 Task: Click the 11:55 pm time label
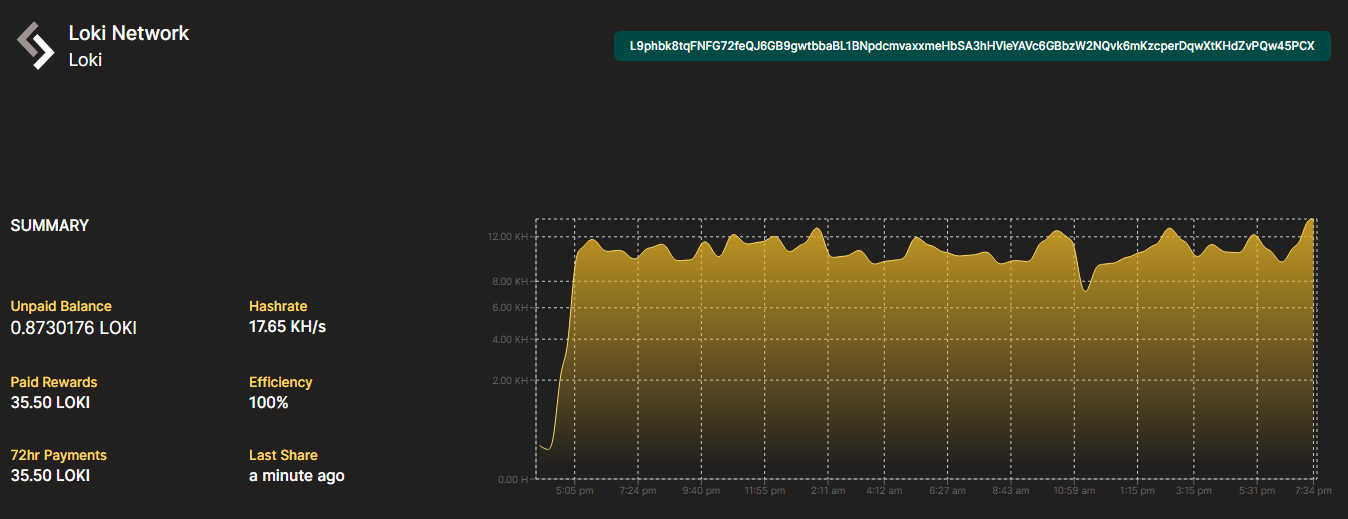[763, 491]
